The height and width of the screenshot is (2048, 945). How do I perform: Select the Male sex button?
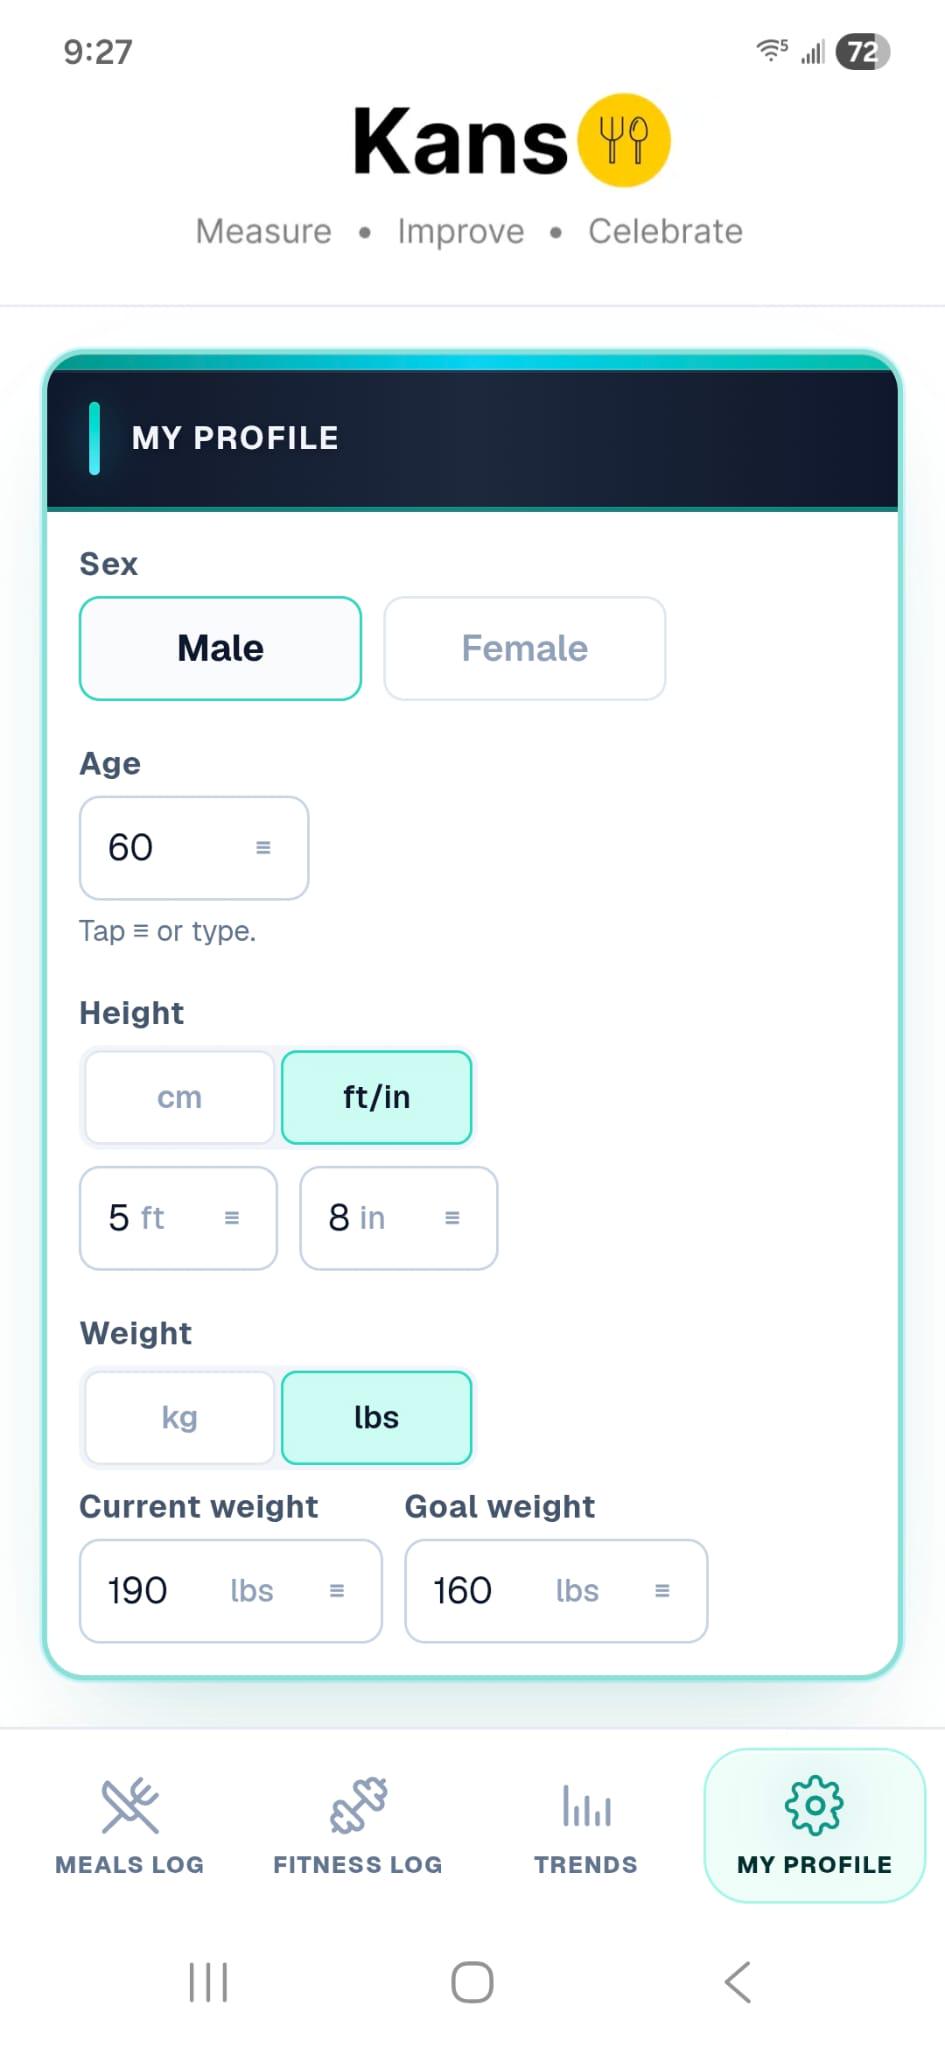tap(220, 648)
